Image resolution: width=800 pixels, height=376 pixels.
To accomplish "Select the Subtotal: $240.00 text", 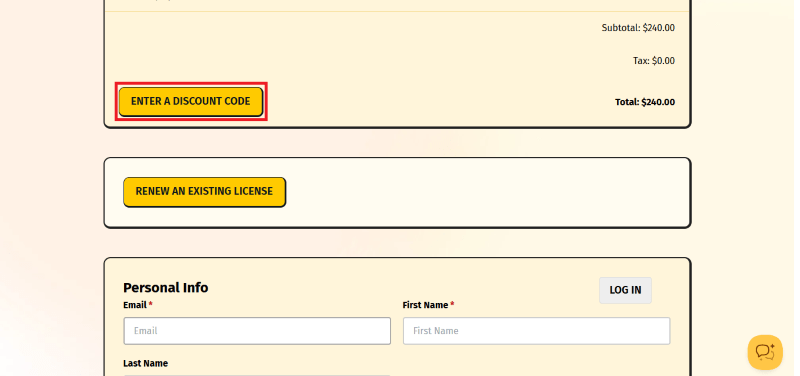I will (x=638, y=28).
